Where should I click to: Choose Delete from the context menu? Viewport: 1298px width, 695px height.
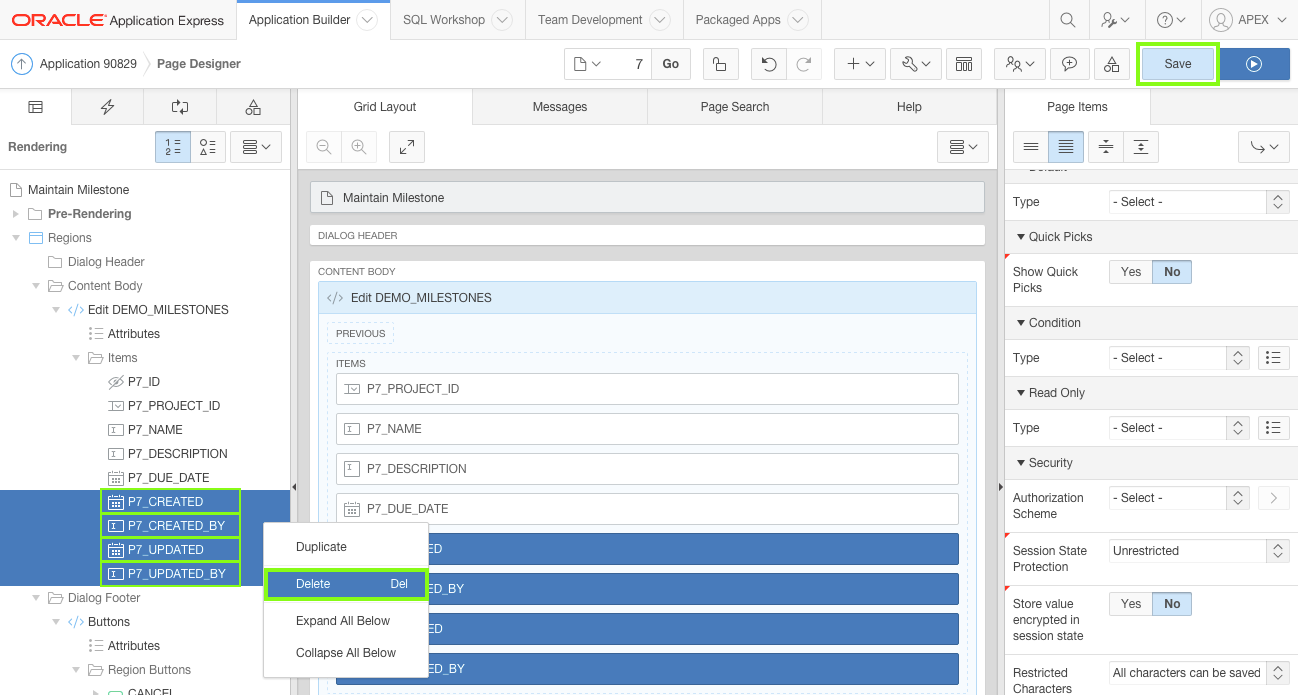346,584
